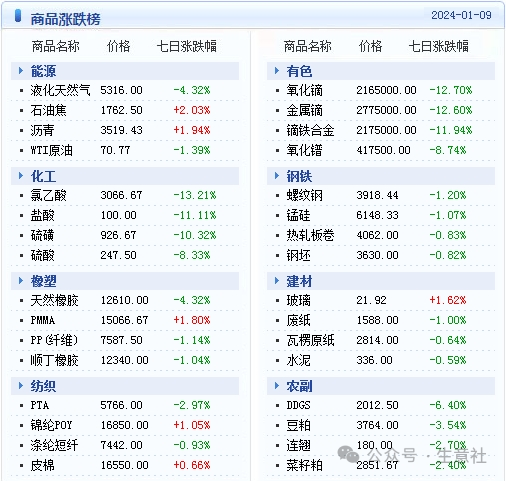Screen dimensions: 506x481
Task: Select 螺纹钢 commodity
Action: [304, 195]
